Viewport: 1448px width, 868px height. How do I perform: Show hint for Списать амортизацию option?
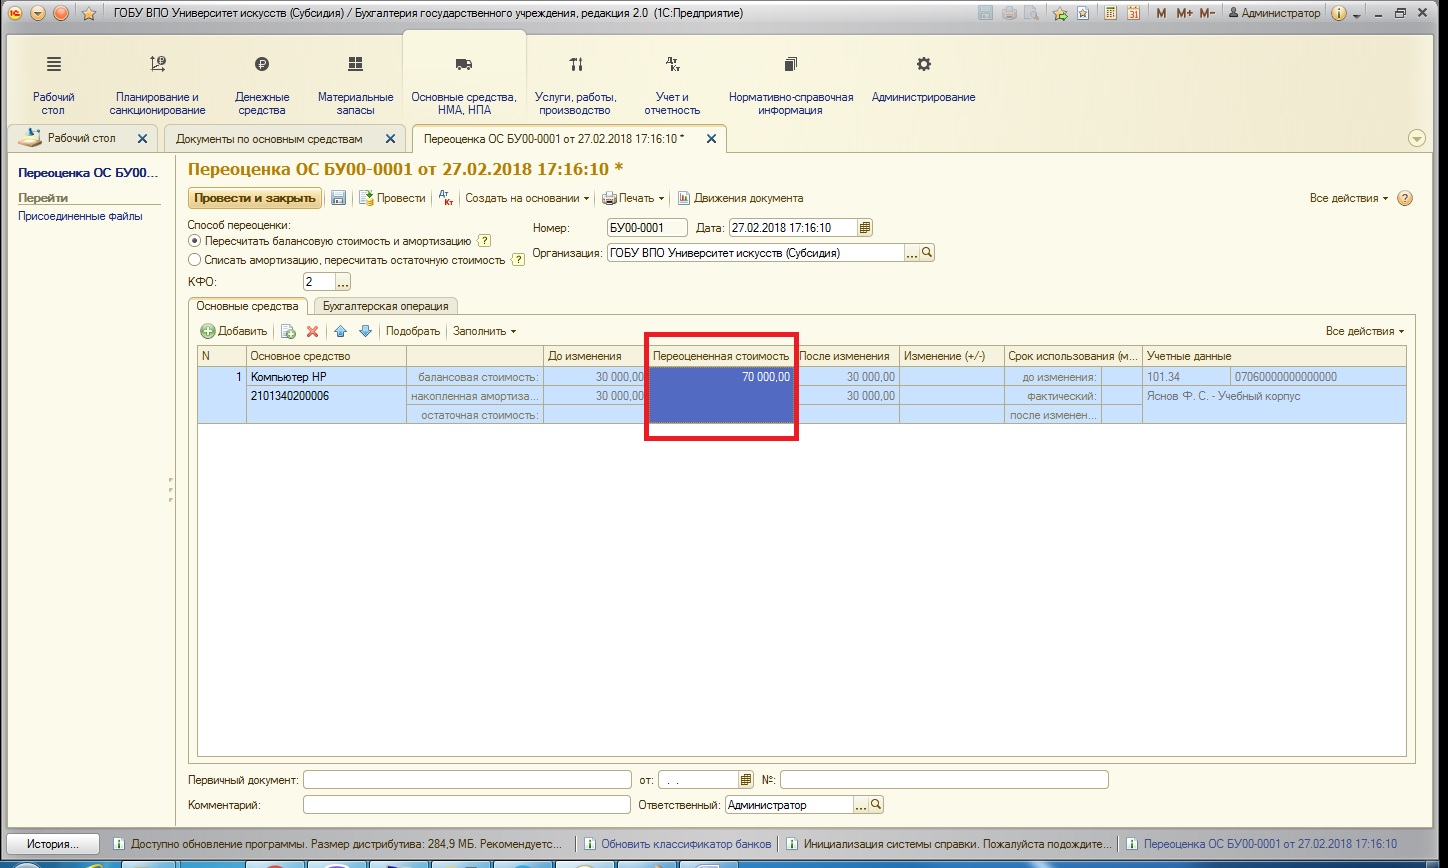pos(518,260)
